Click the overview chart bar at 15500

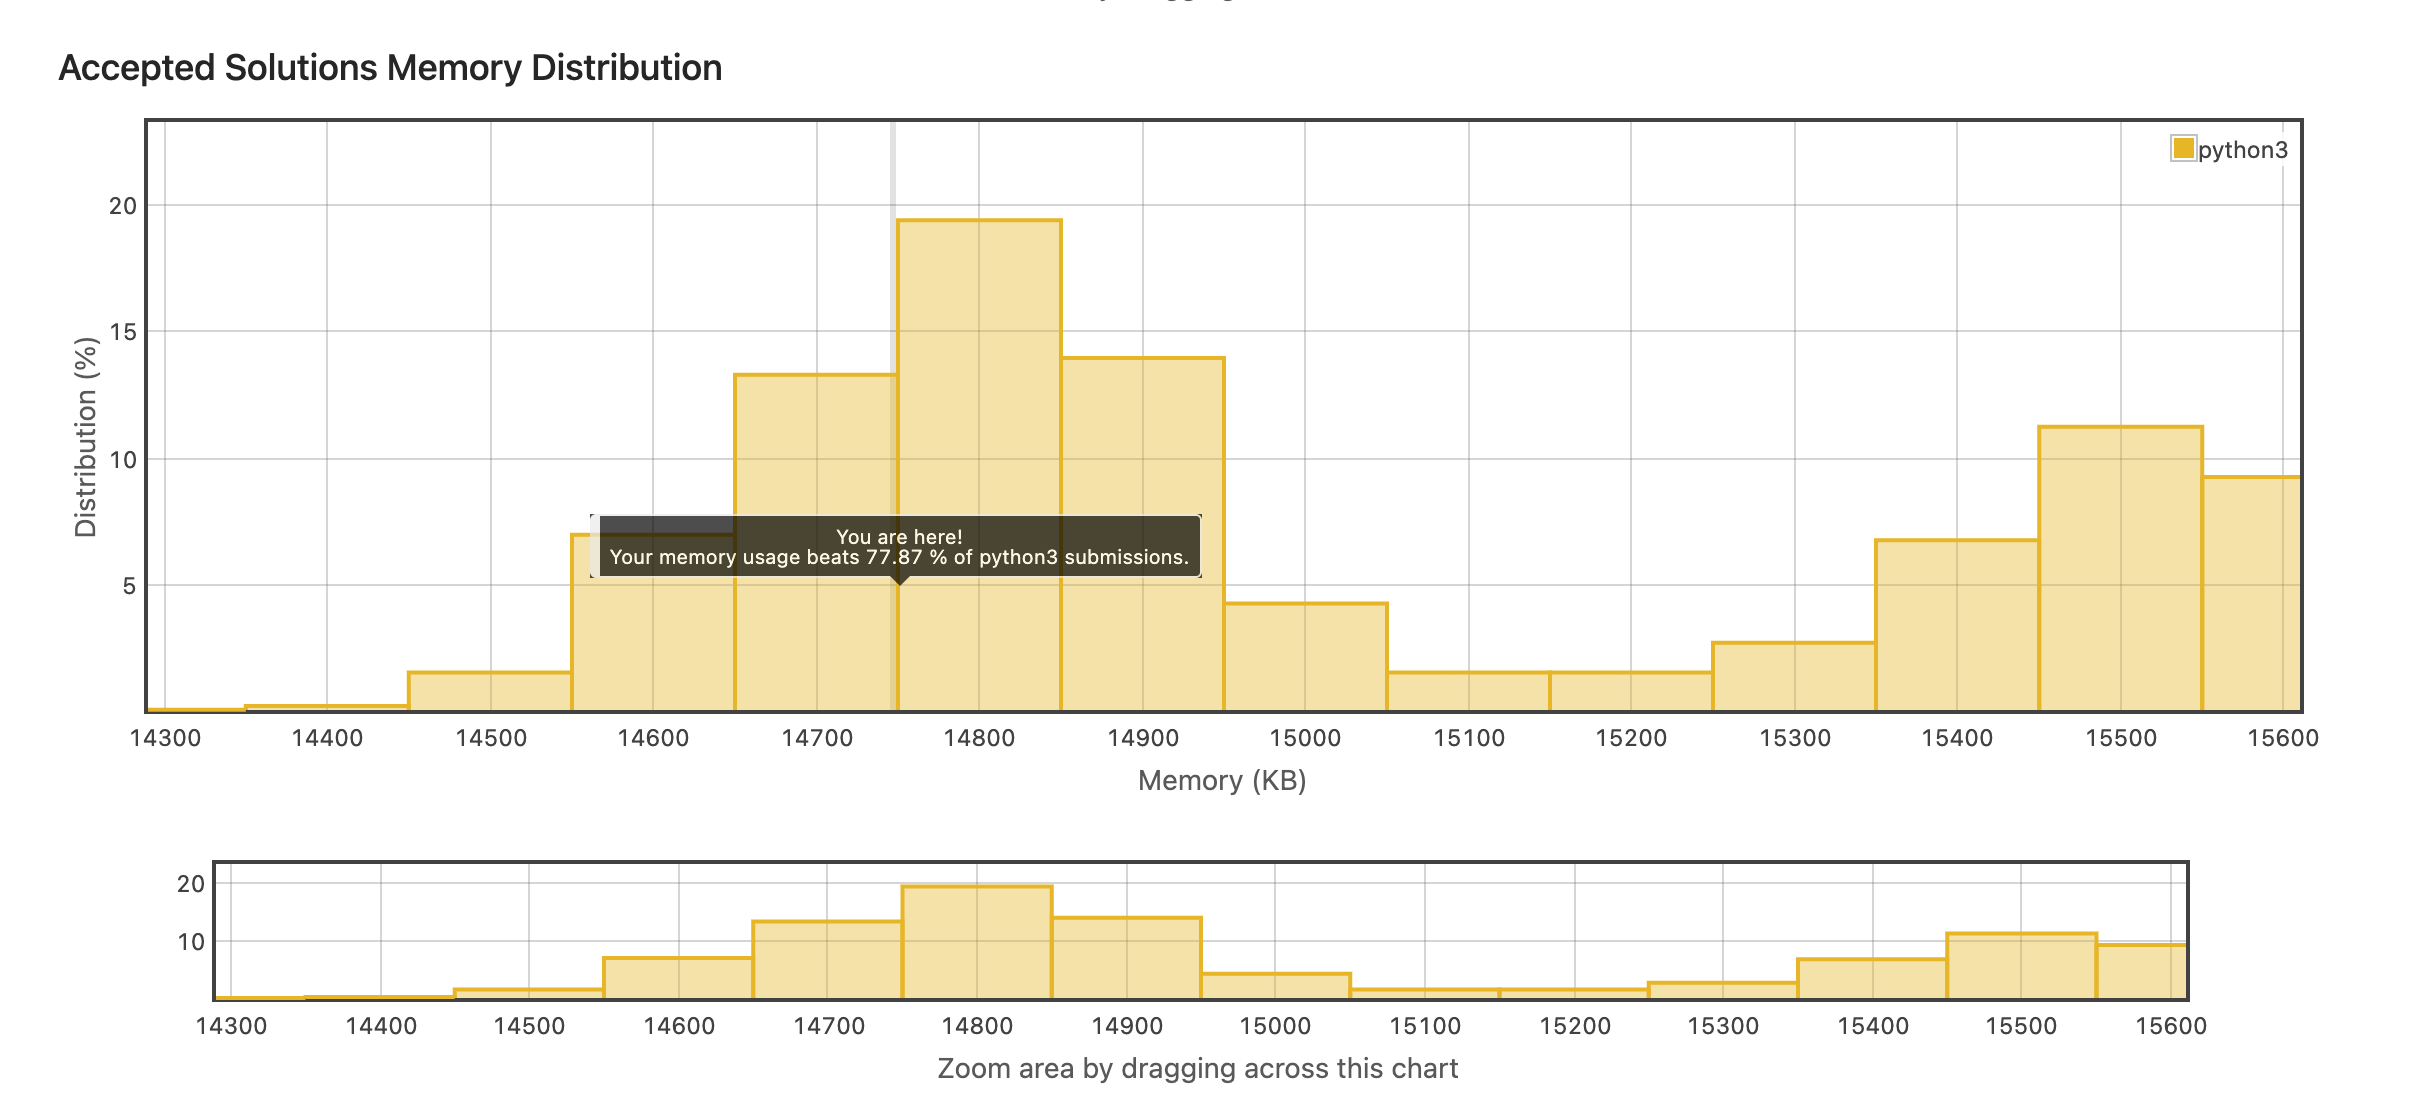(x=2021, y=965)
